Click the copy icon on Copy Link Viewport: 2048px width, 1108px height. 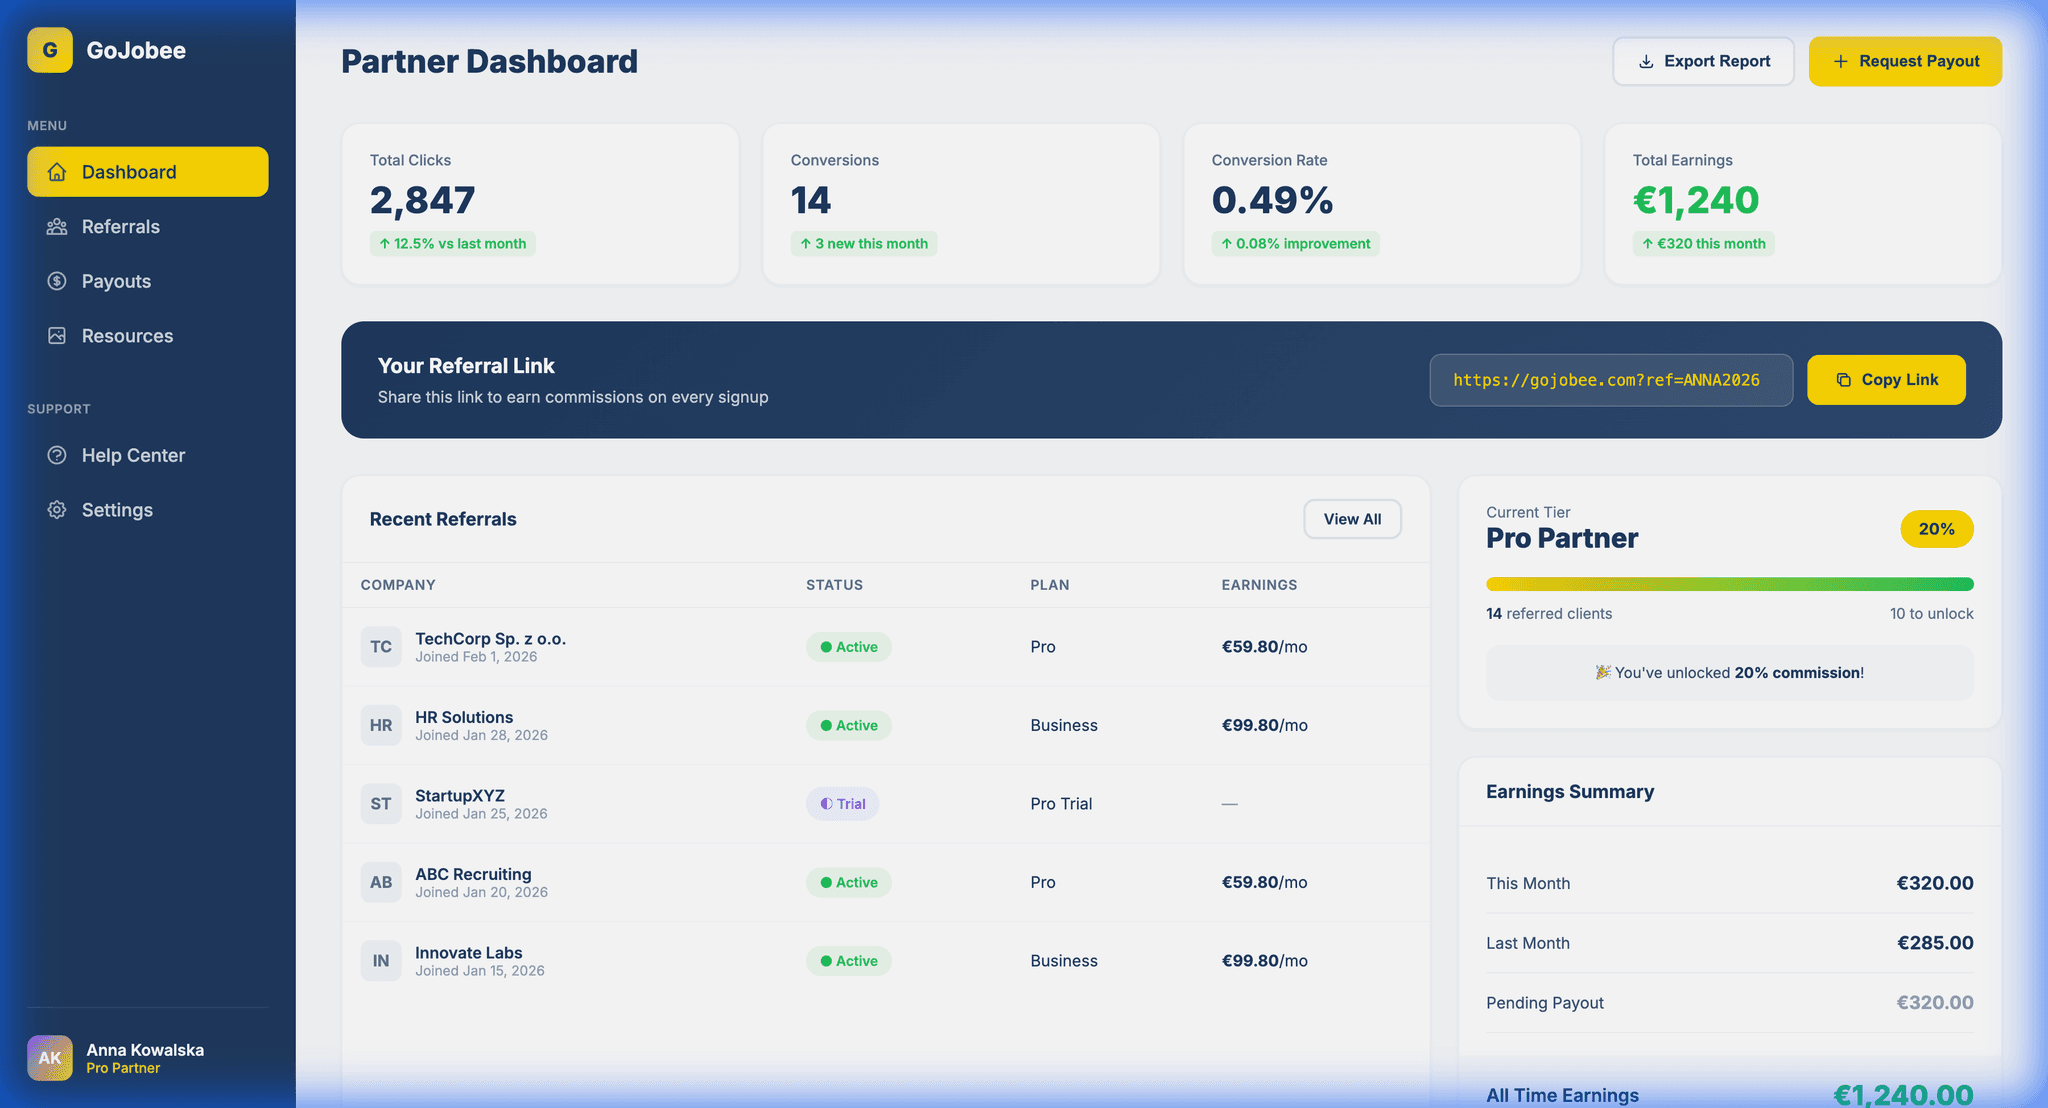tap(1843, 379)
